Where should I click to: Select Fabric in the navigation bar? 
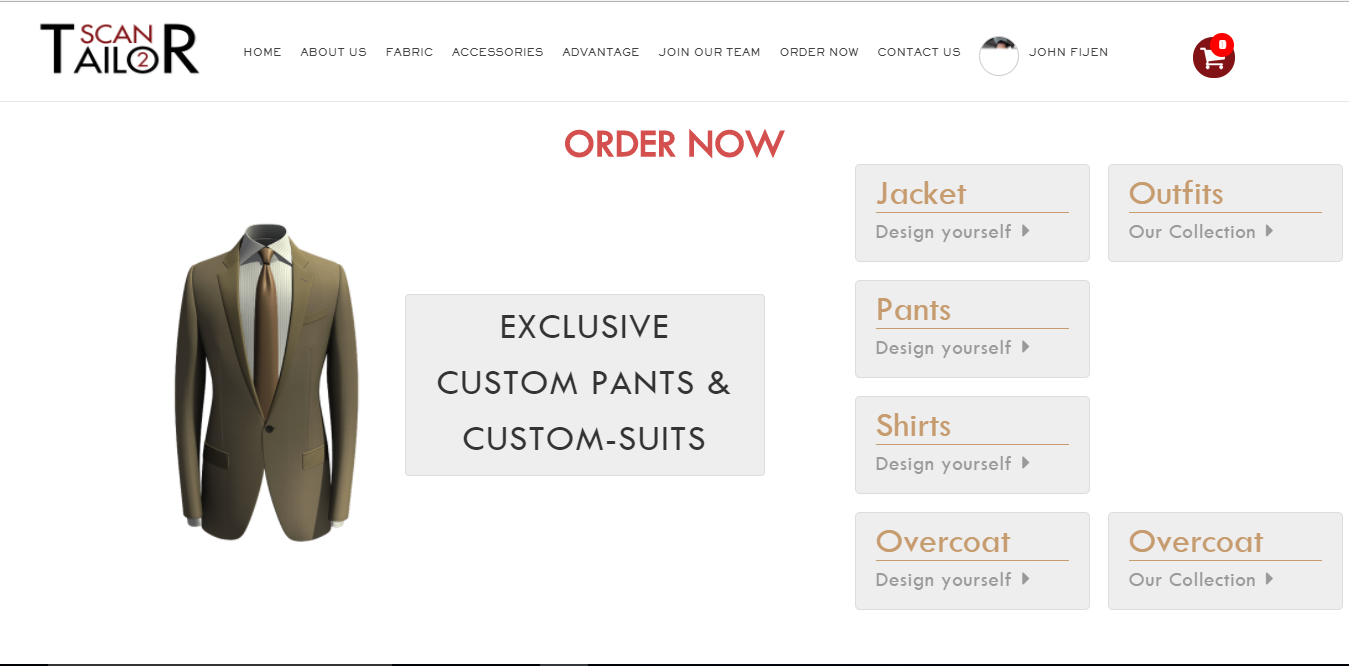(410, 52)
